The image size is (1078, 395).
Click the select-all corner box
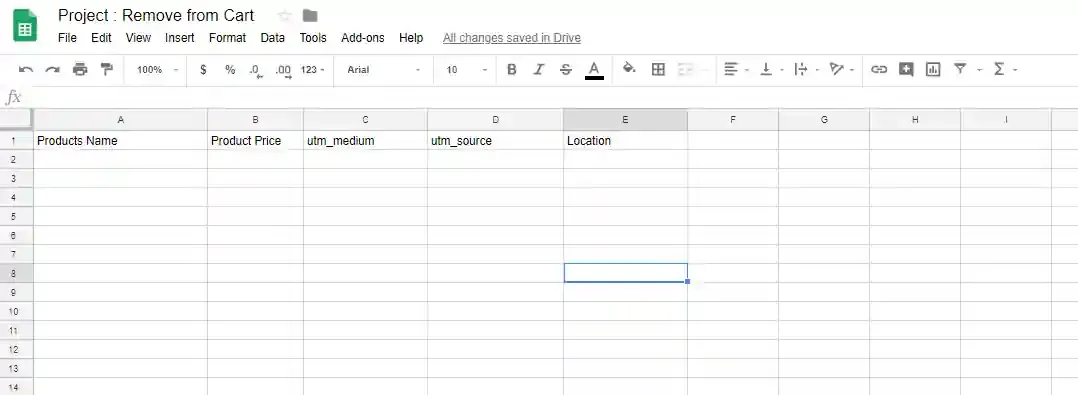pyautogui.click(x=16, y=120)
